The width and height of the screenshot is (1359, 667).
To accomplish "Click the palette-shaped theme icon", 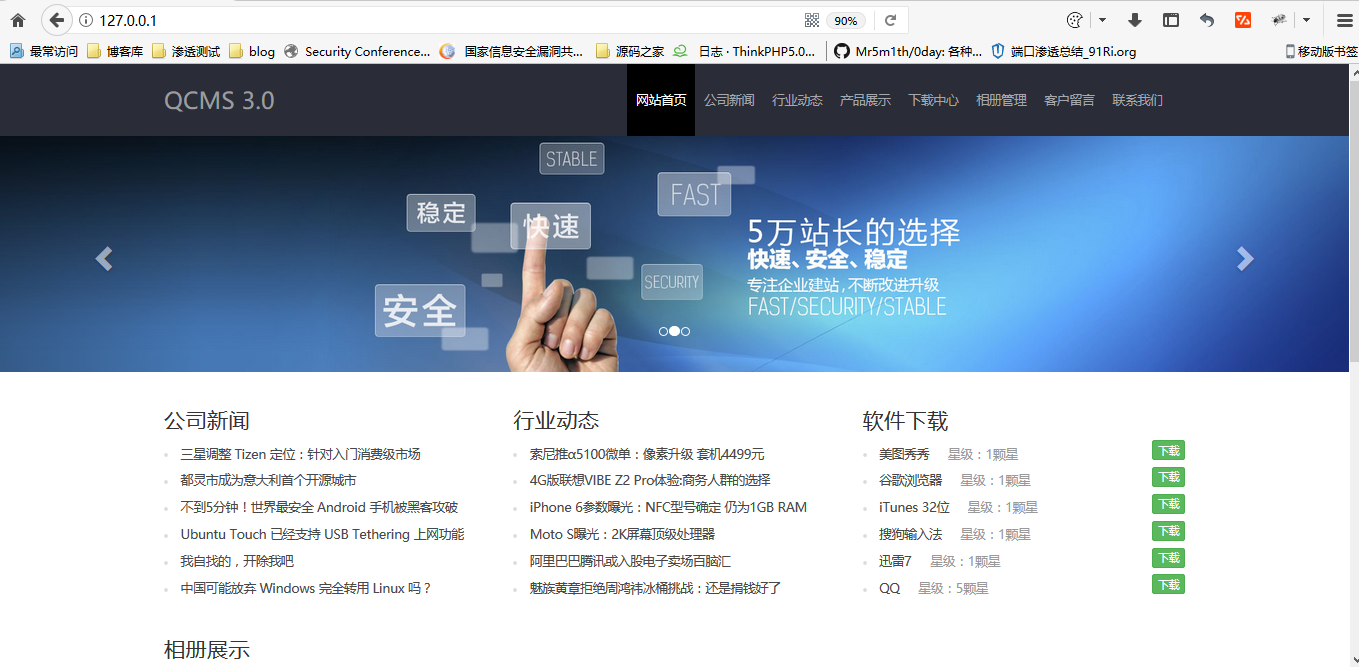I will coord(1075,20).
